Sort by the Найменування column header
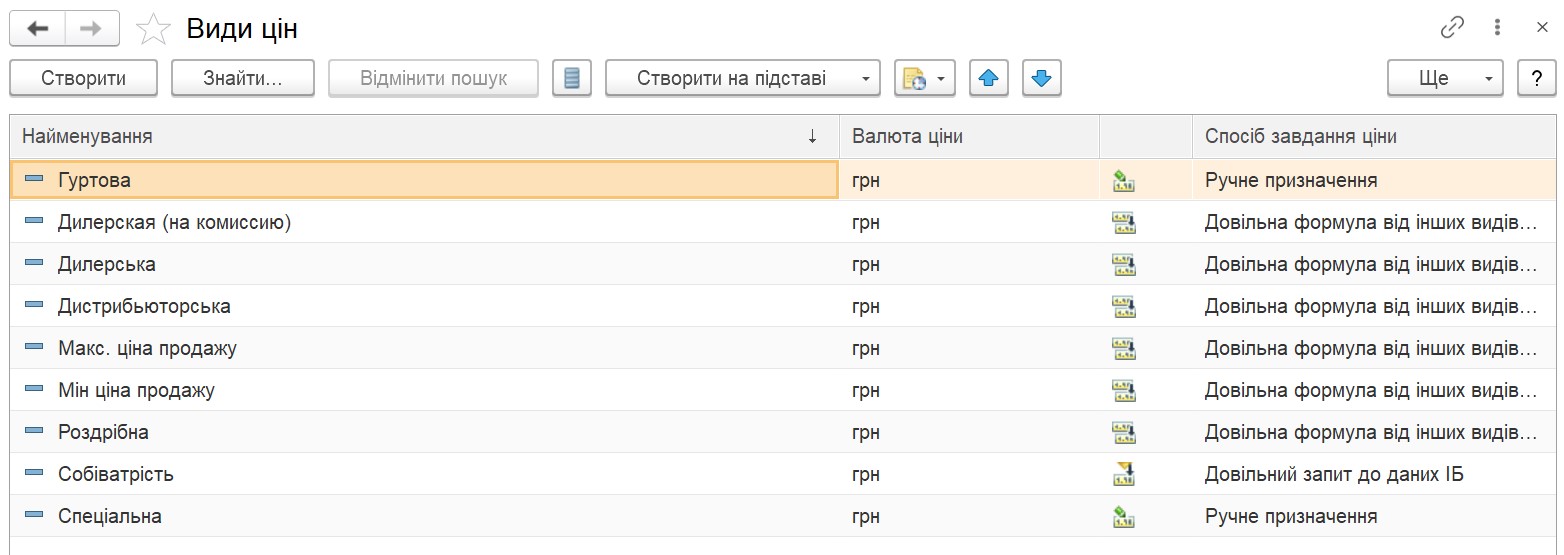Viewport: 1564px width, 555px height. tap(425, 137)
